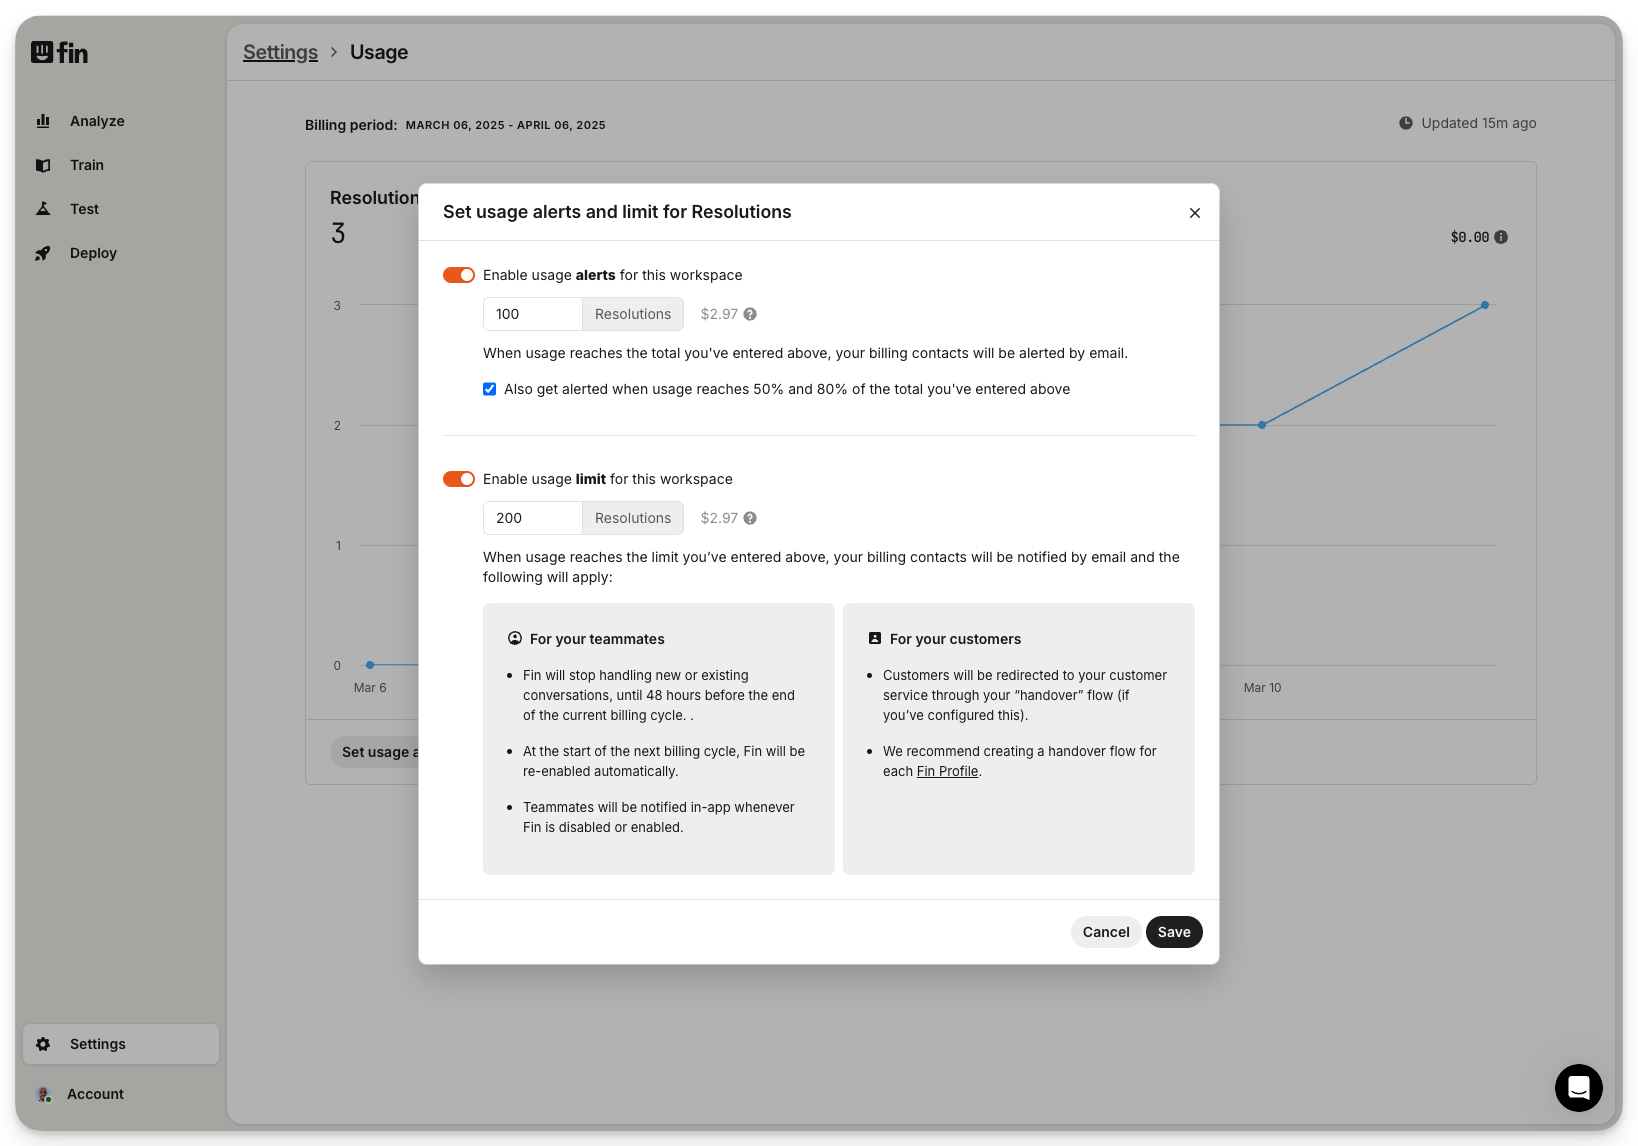Click help icon beside alerts price
Screen dimensions: 1638x1146
click(750, 314)
